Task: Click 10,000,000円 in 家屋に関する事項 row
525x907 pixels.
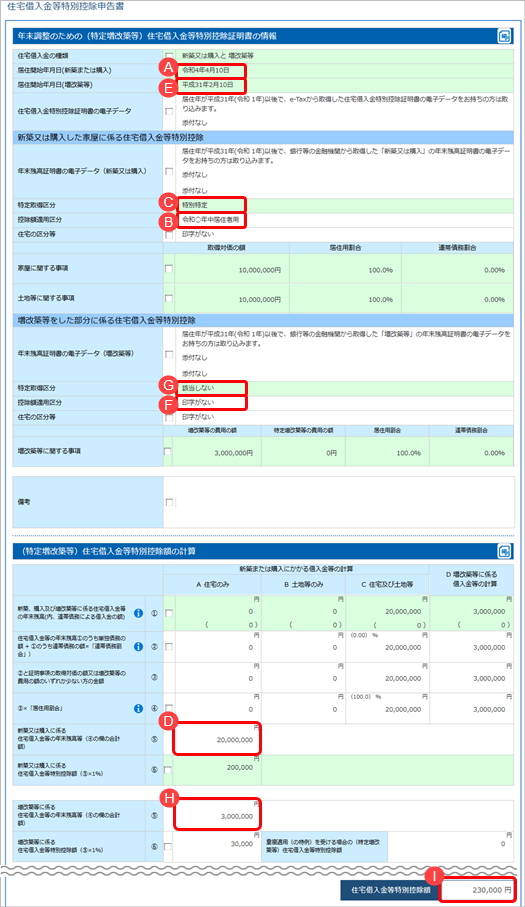Action: point(260,270)
